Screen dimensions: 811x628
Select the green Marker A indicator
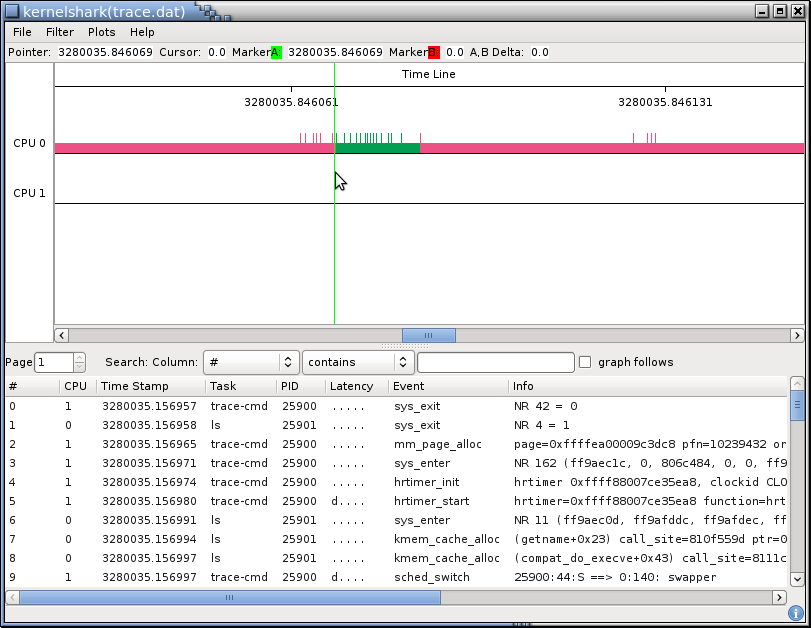(276, 52)
